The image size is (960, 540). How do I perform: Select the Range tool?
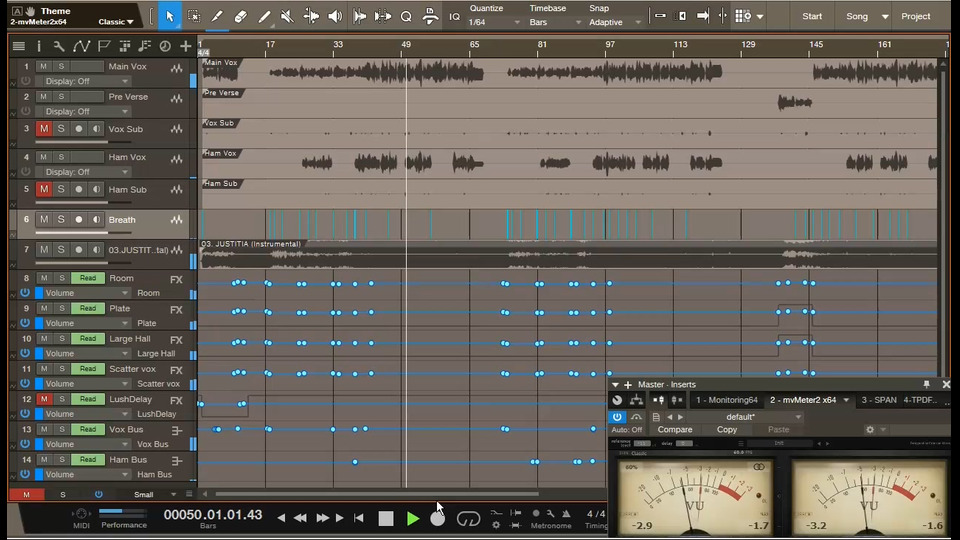(193, 16)
